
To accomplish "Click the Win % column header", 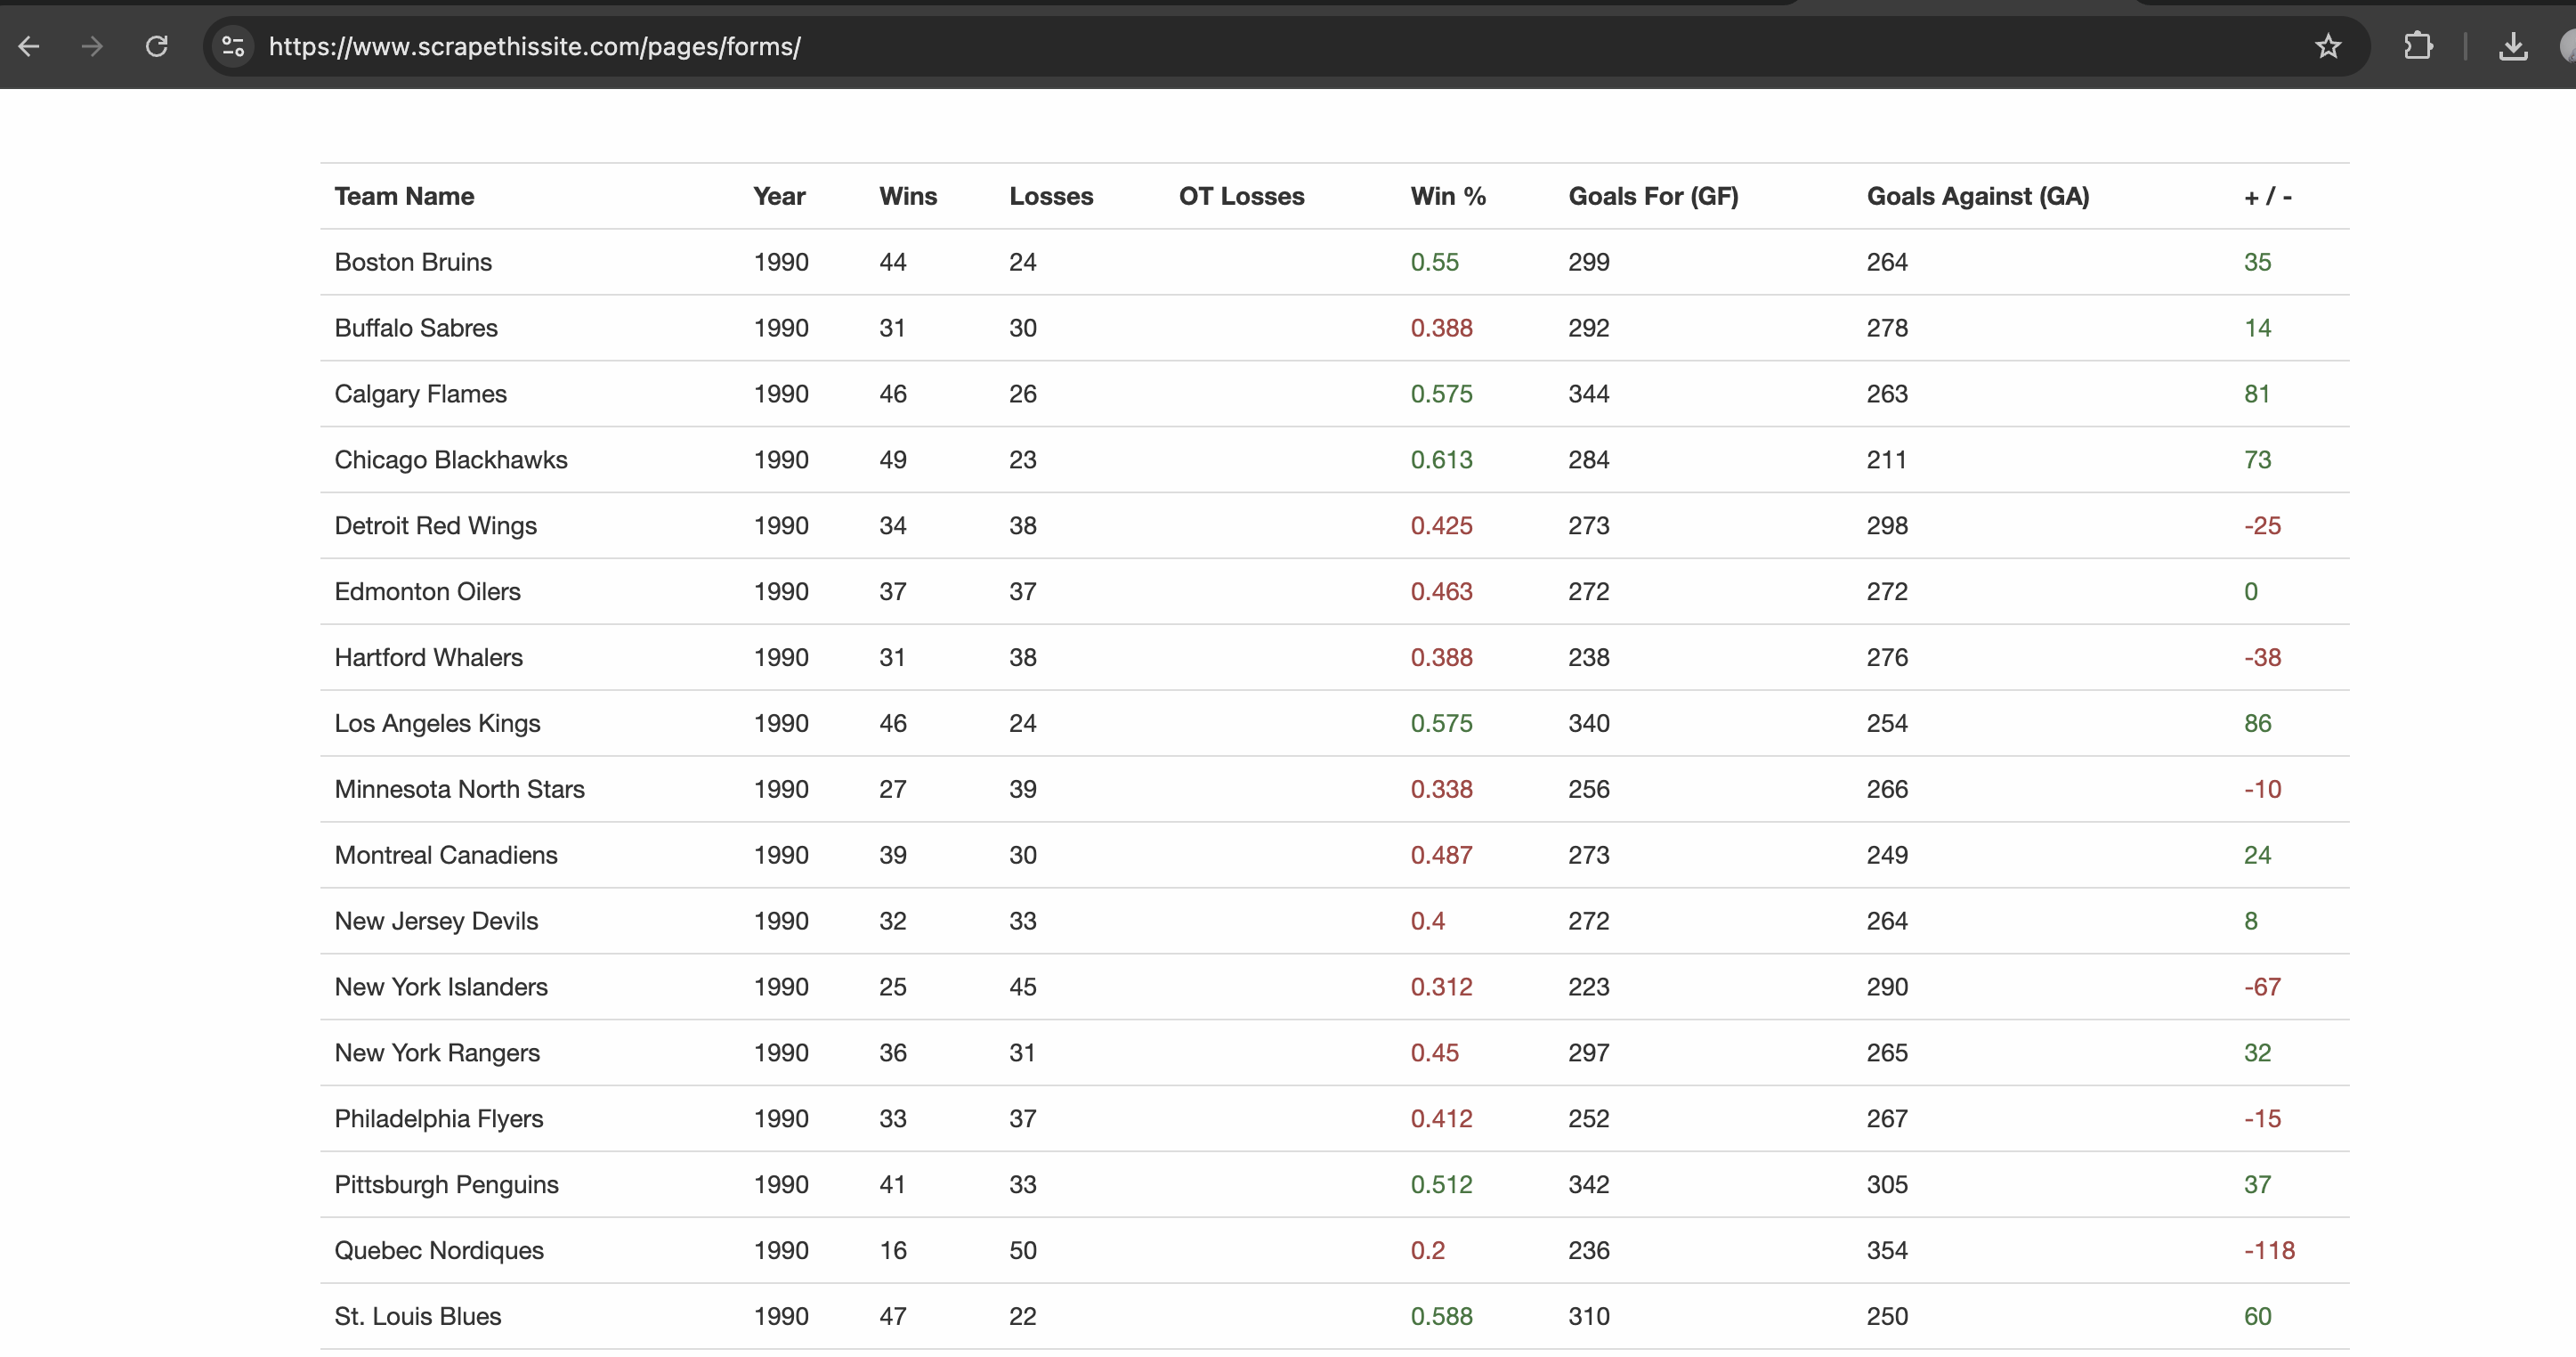I will pos(1447,196).
